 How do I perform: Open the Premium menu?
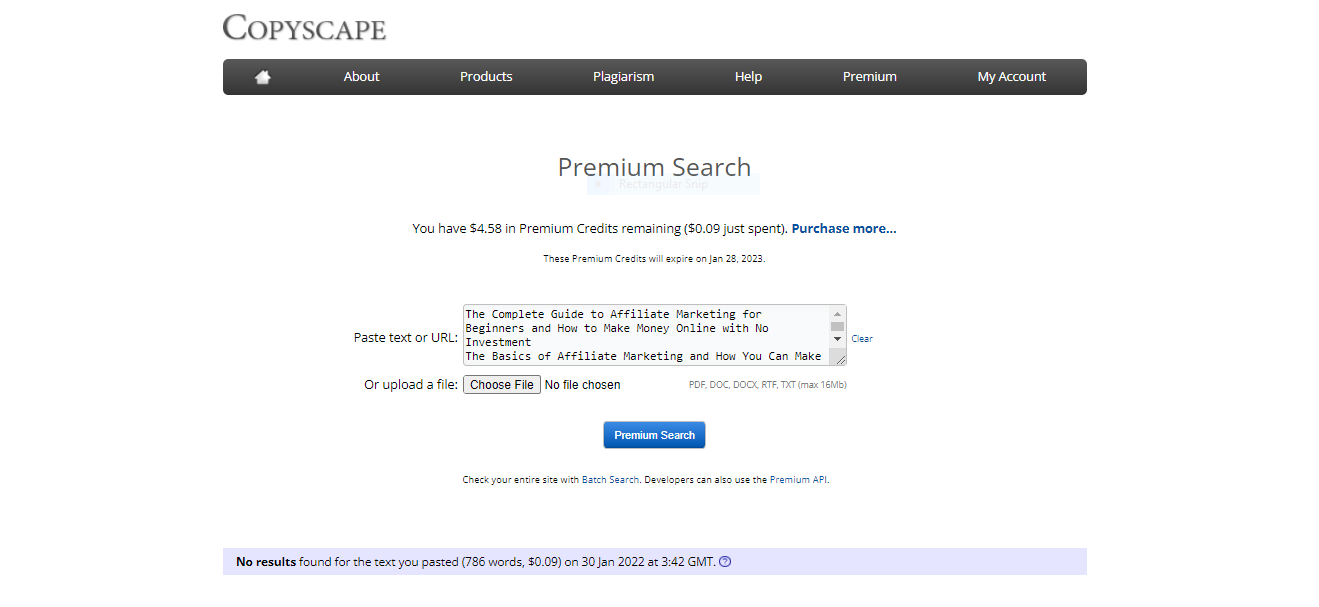coord(869,76)
